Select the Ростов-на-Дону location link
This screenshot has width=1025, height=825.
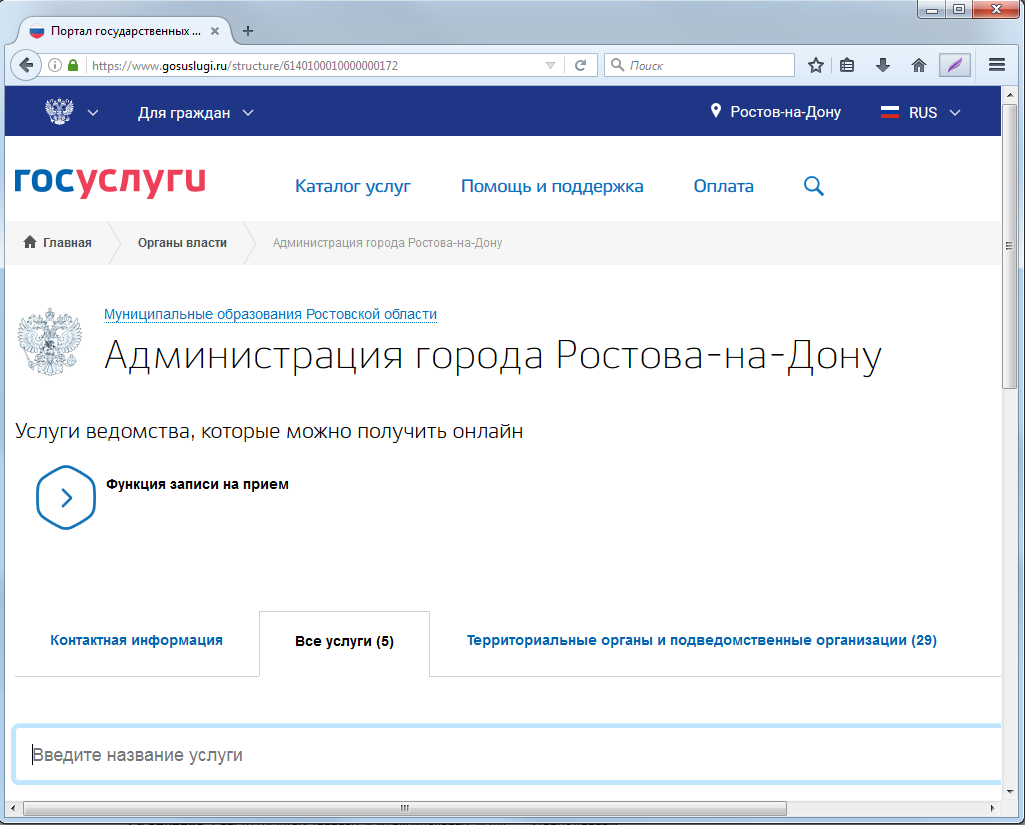coord(776,113)
